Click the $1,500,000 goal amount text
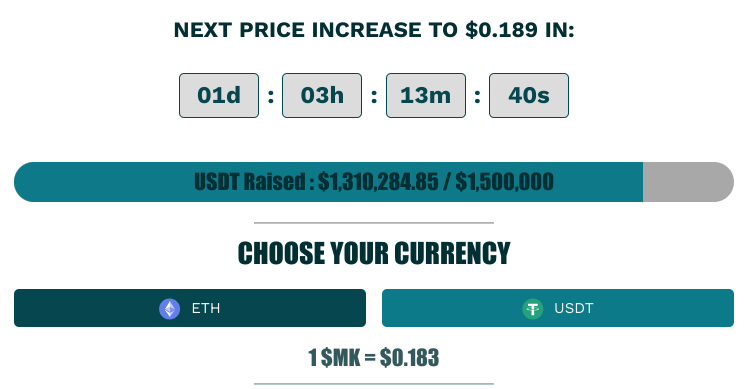The height and width of the screenshot is (389, 756). coord(504,182)
